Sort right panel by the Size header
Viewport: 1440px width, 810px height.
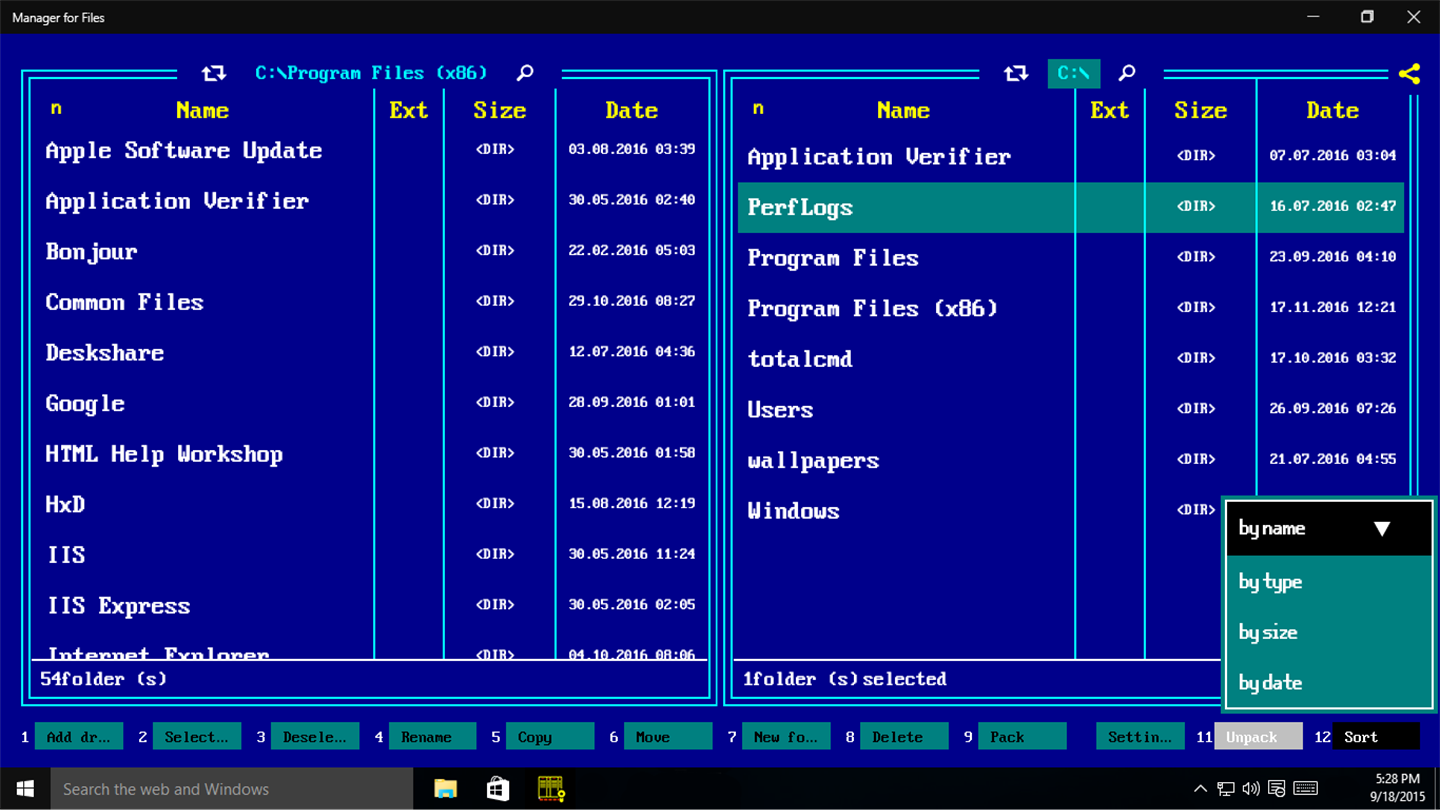(1200, 110)
